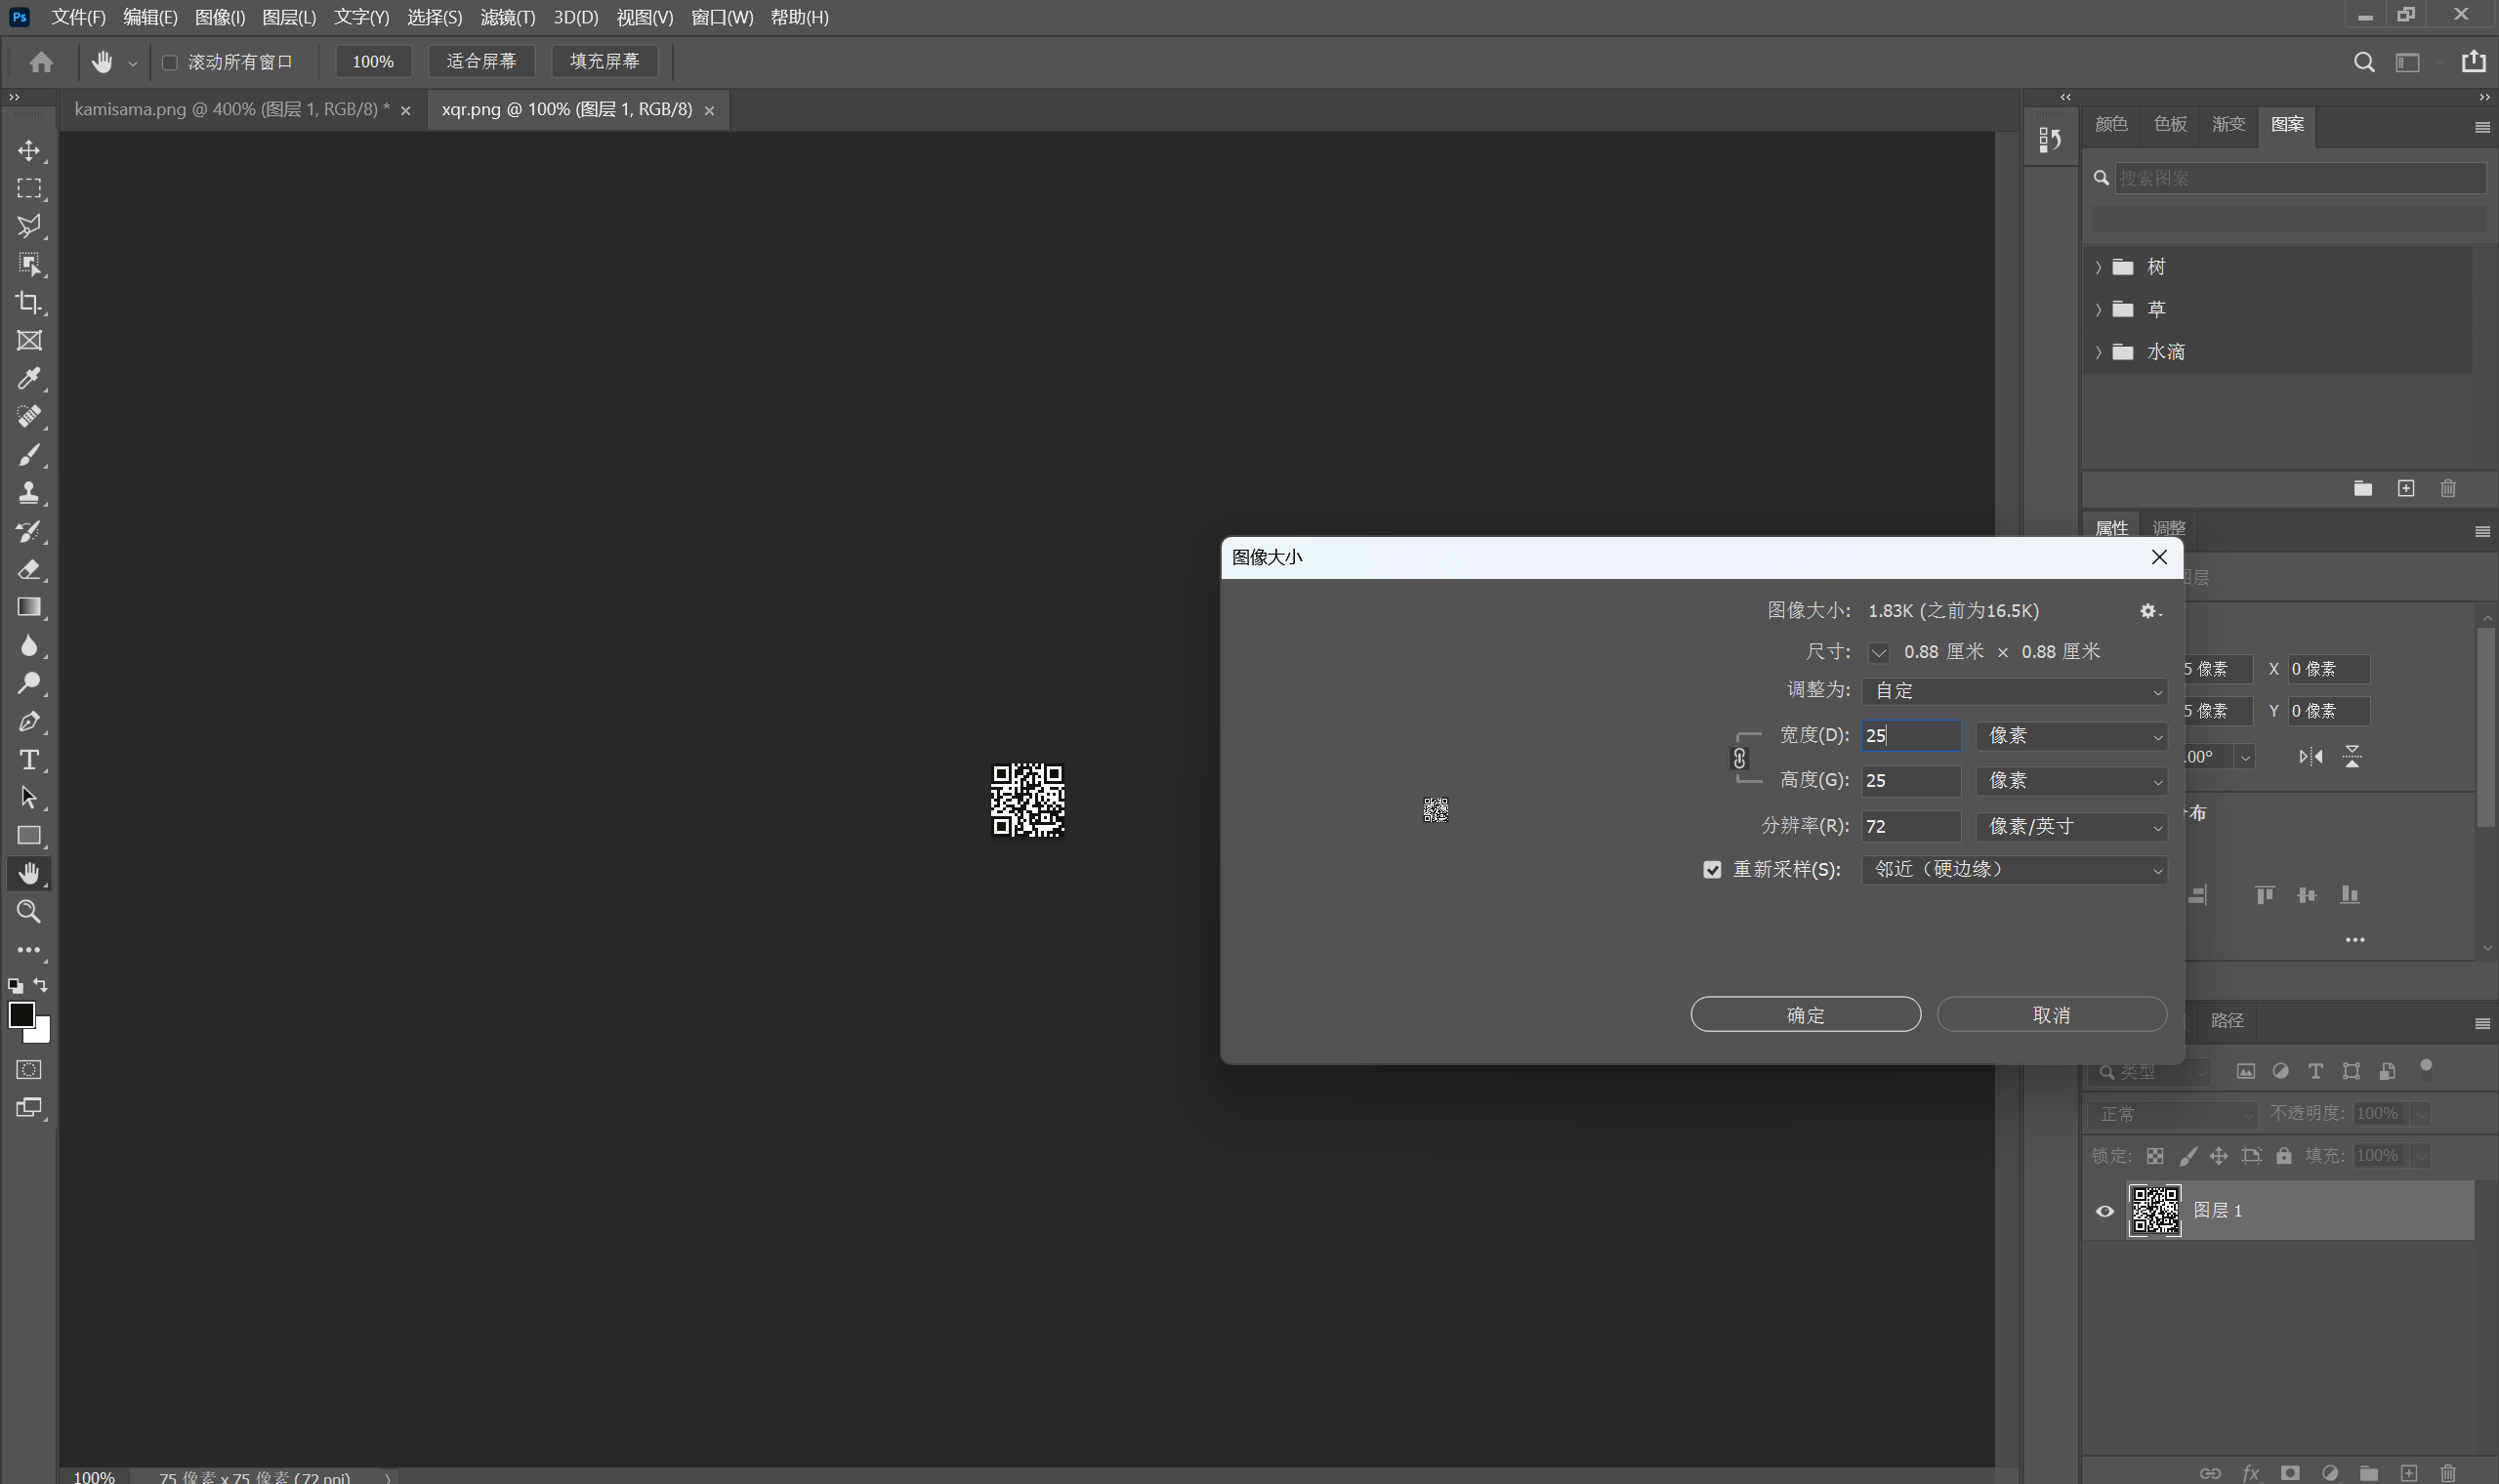Screen dimensions: 2499x1484
Task: Open the 图像(I) menu
Action: point(219,17)
